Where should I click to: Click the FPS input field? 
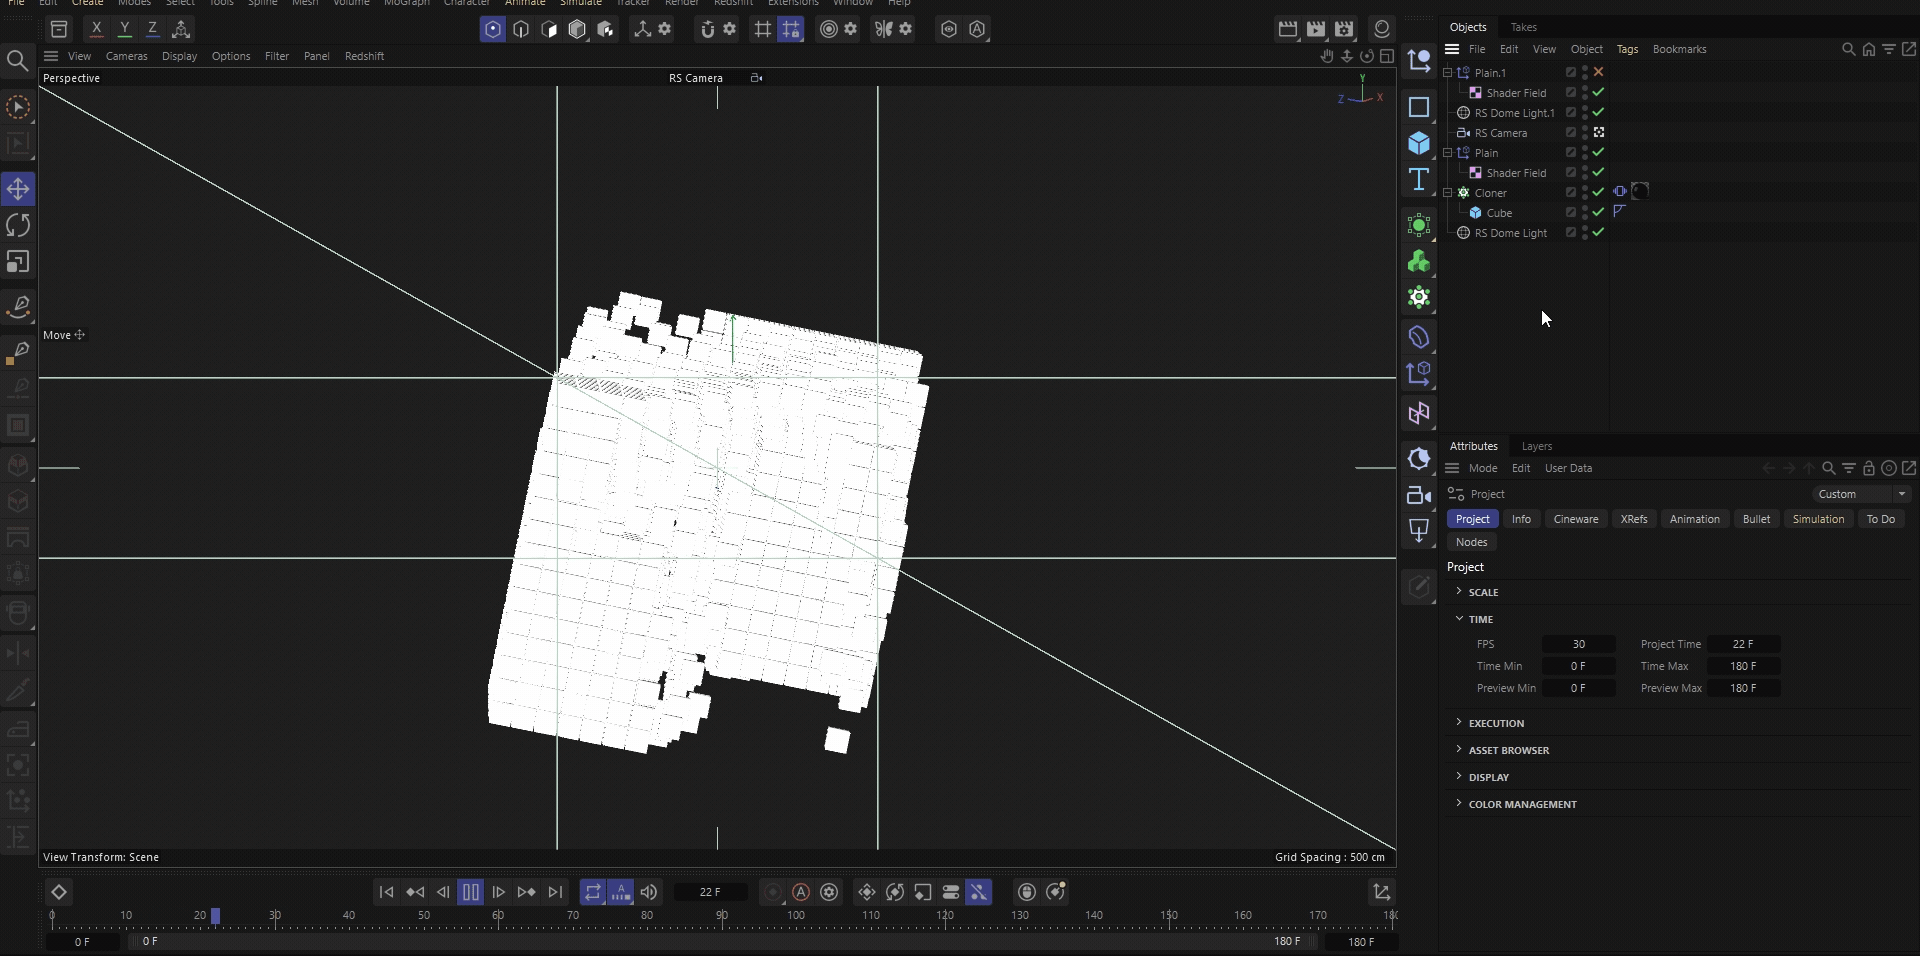[x=1578, y=644]
